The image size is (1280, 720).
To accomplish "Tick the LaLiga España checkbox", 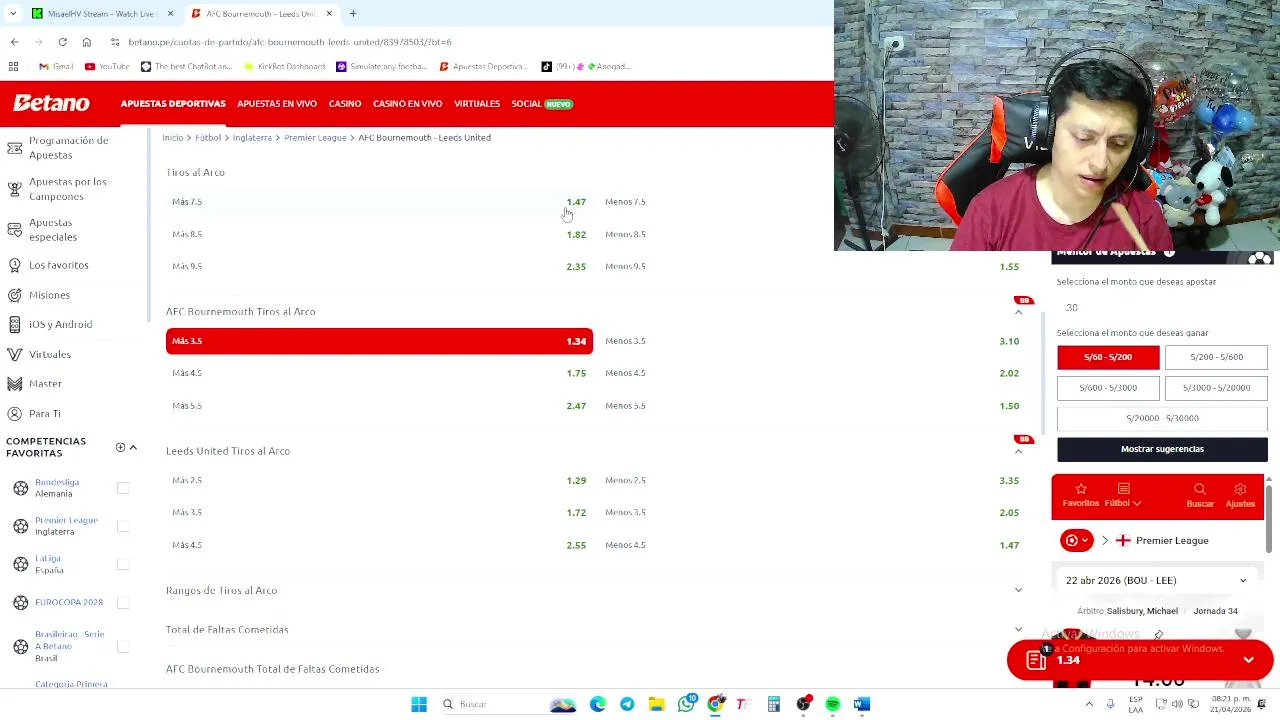I will 123,564.
